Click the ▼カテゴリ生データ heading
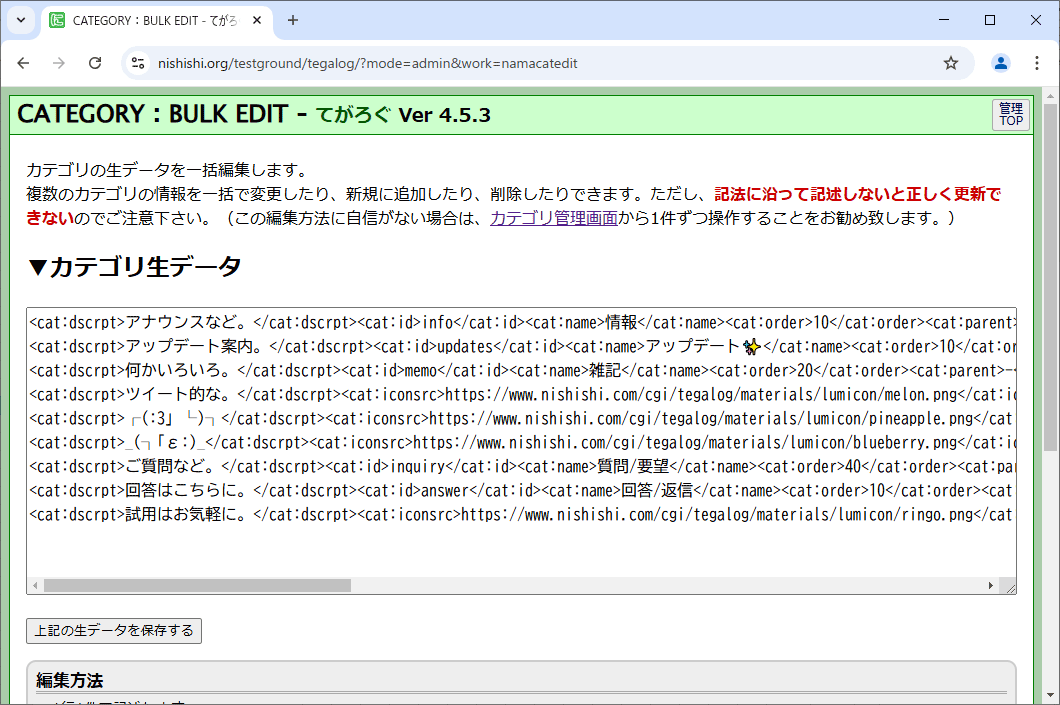 [135, 266]
